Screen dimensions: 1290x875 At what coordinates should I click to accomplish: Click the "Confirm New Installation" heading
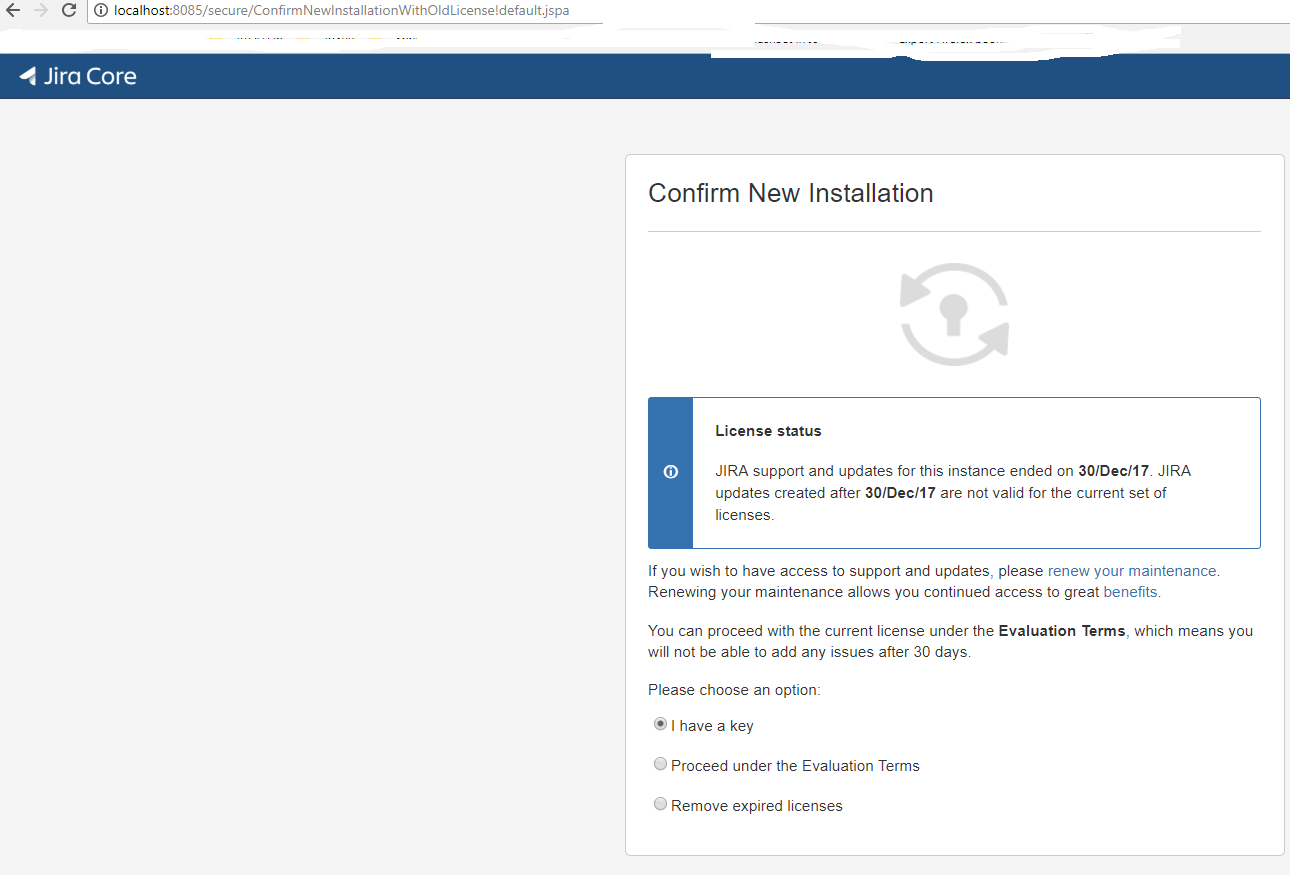[791, 193]
